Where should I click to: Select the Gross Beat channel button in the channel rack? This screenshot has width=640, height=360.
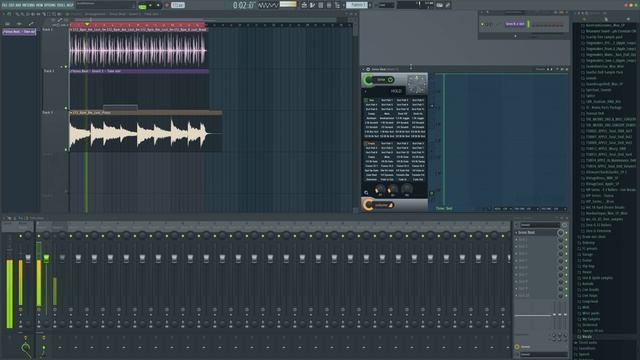coord(515,24)
